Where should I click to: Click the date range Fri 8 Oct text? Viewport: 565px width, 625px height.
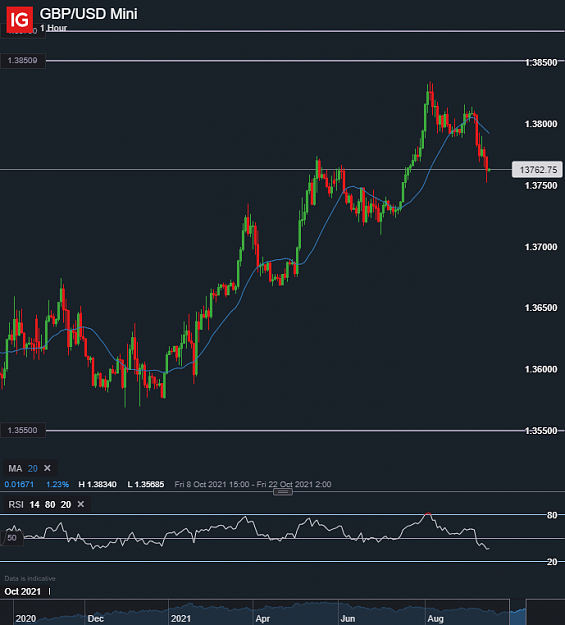(x=253, y=484)
